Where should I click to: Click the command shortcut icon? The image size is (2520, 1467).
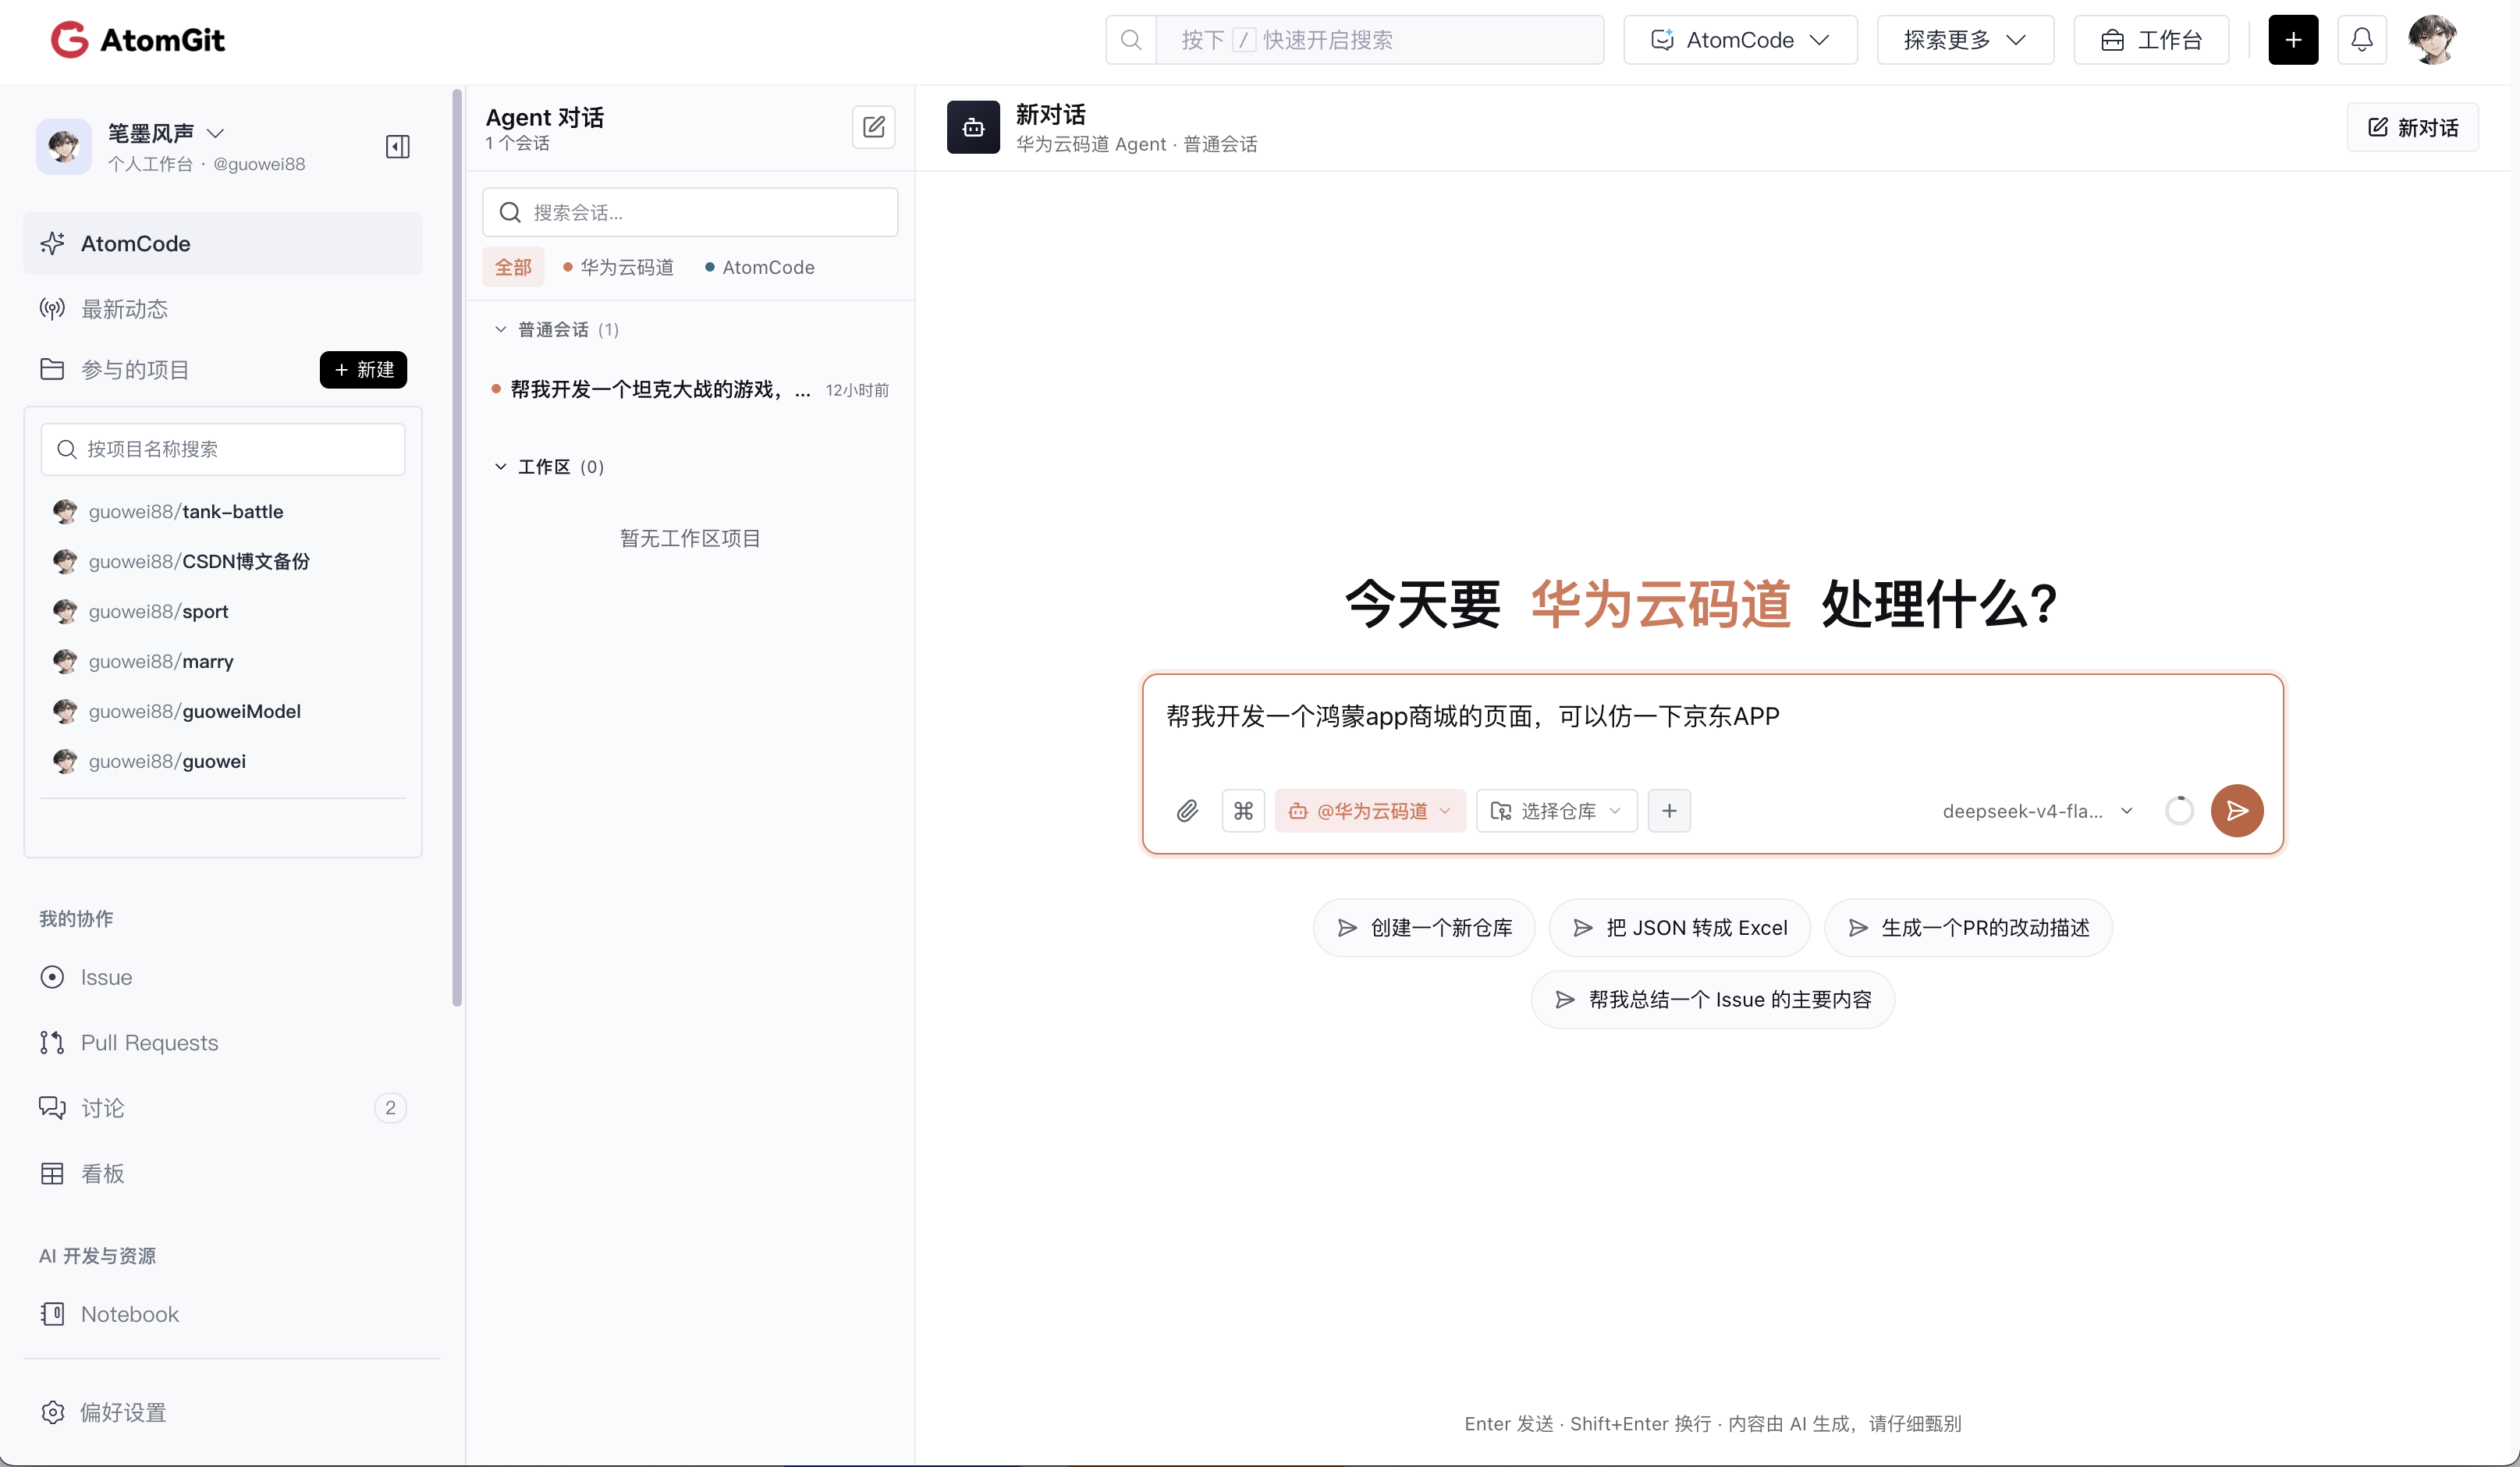click(1243, 811)
